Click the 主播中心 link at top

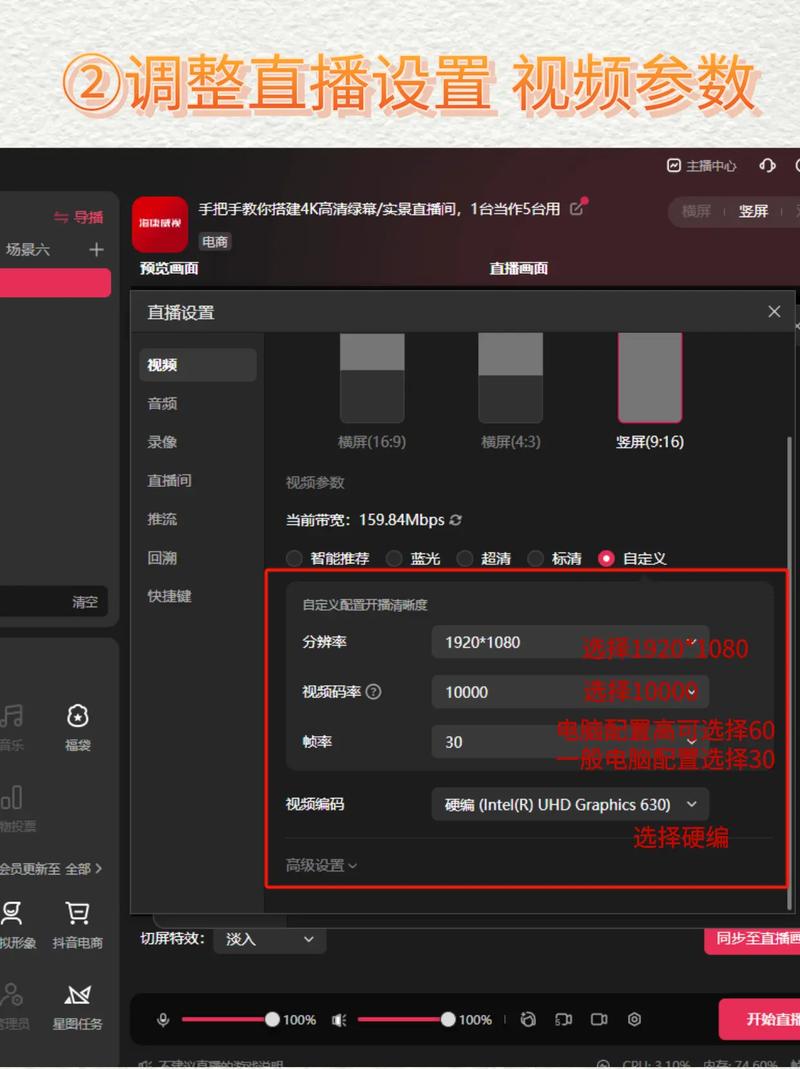[702, 166]
